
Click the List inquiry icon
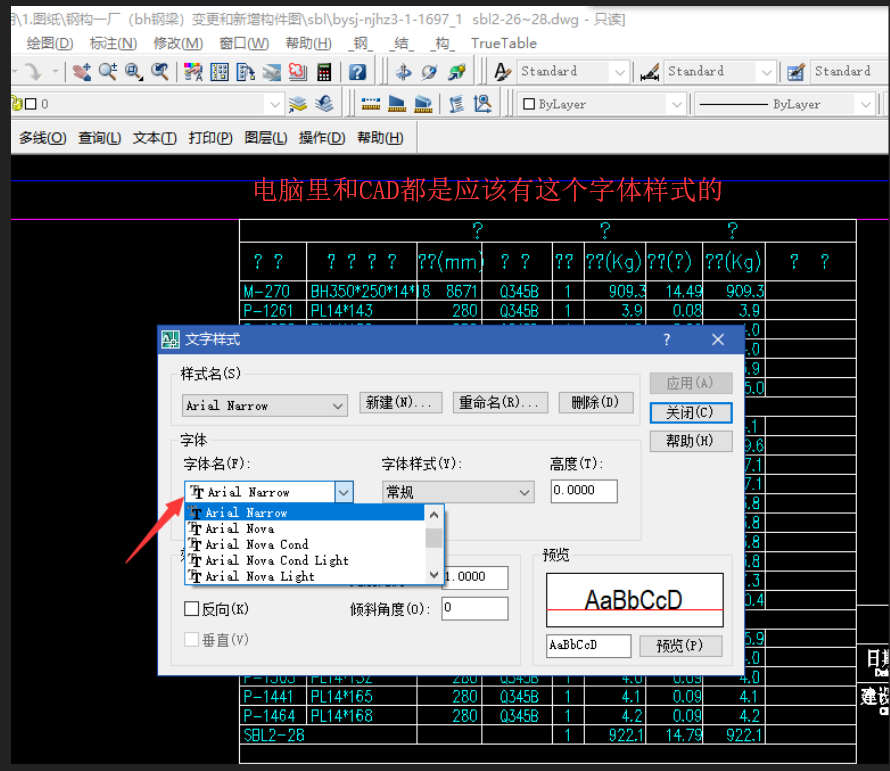(x=456, y=104)
